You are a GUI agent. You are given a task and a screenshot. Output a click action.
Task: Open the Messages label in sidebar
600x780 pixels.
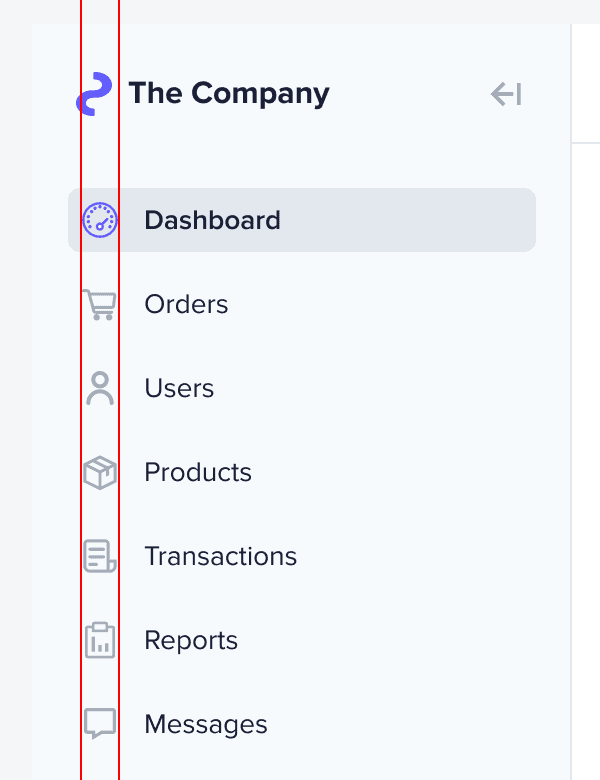pos(206,724)
